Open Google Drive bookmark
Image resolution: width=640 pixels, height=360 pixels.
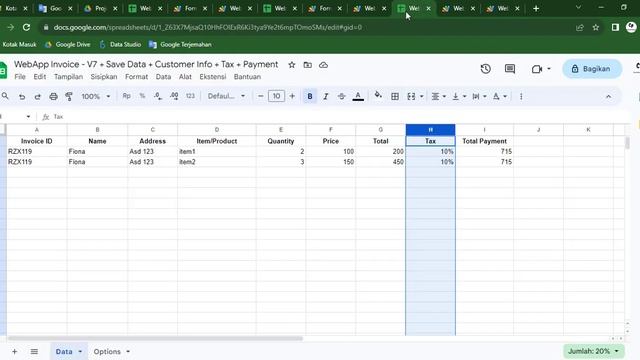click(68, 44)
